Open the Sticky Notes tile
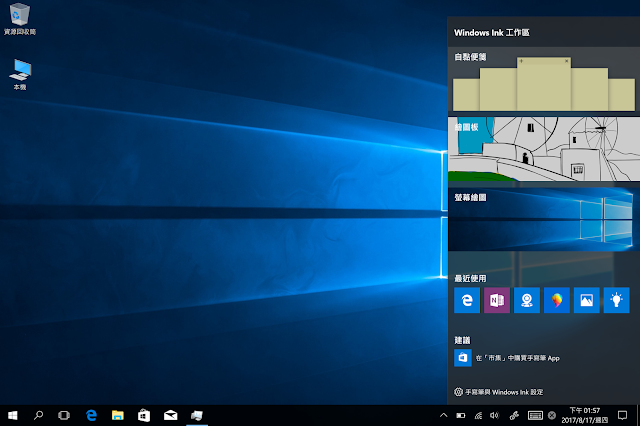The image size is (640, 426). [544, 79]
